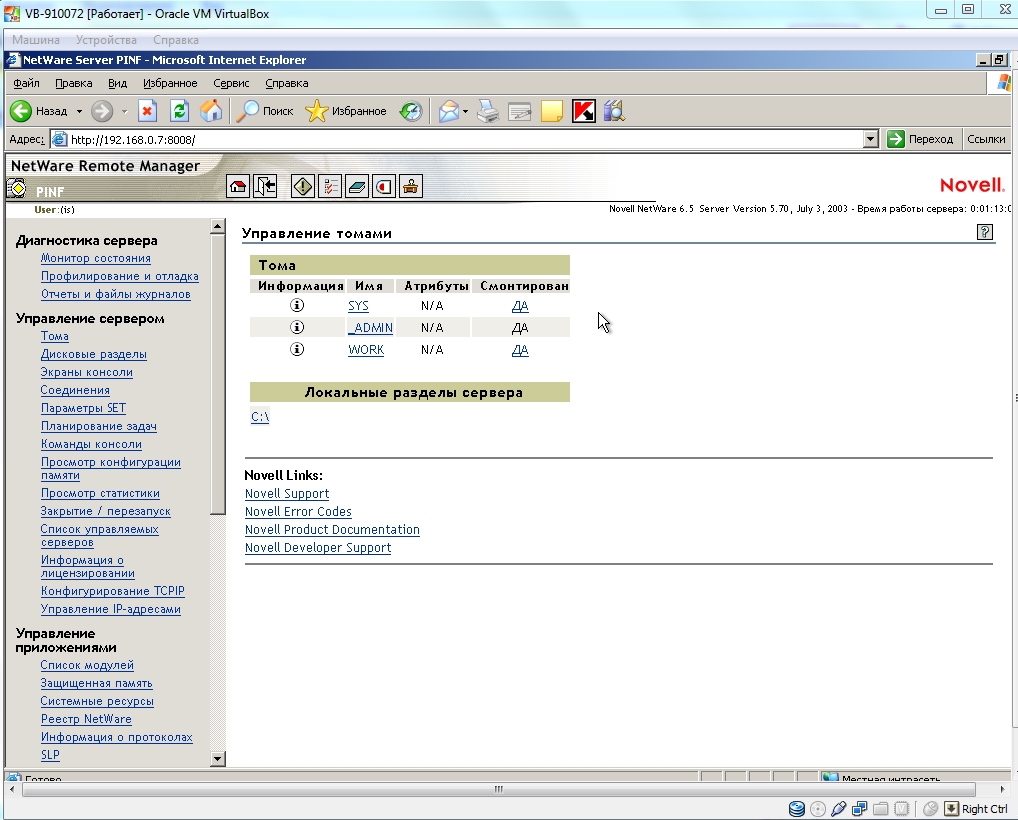The height and width of the screenshot is (820, 1018).
Task: Open the Дисковые разделы sidebar link
Action: click(x=93, y=354)
